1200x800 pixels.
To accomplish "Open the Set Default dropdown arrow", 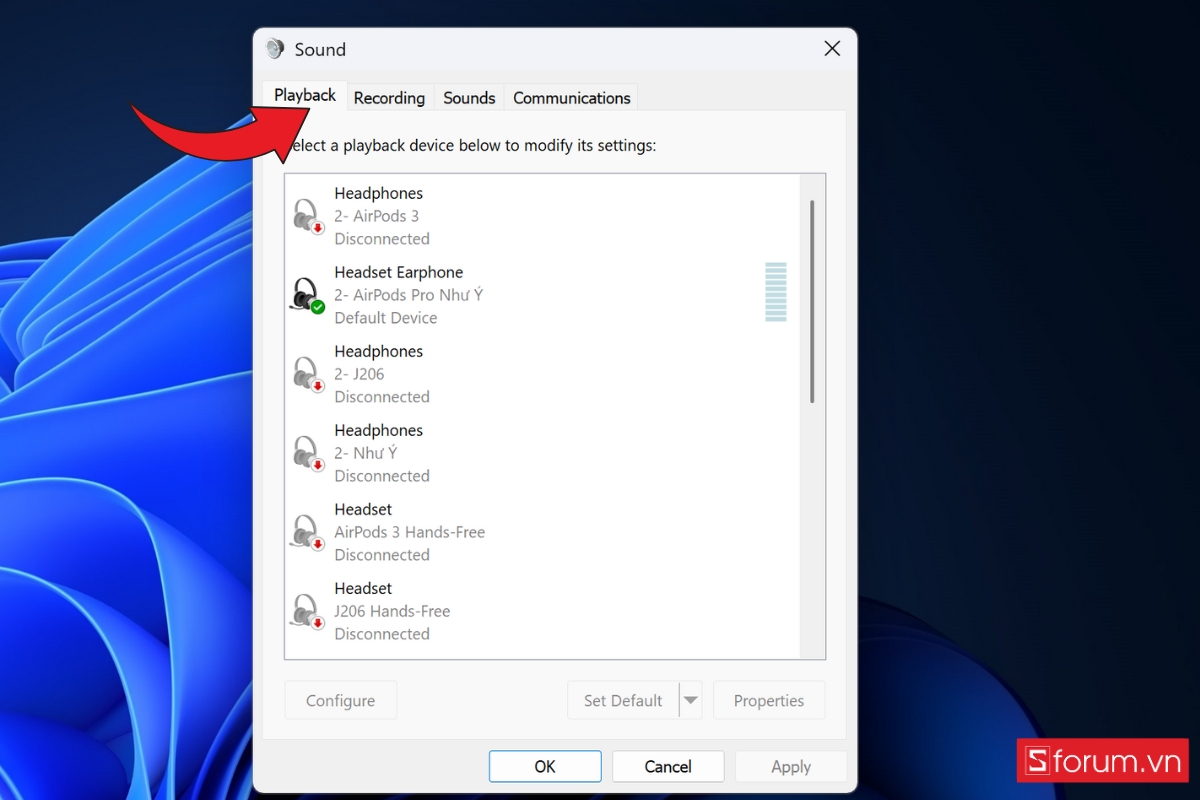I will tap(692, 700).
